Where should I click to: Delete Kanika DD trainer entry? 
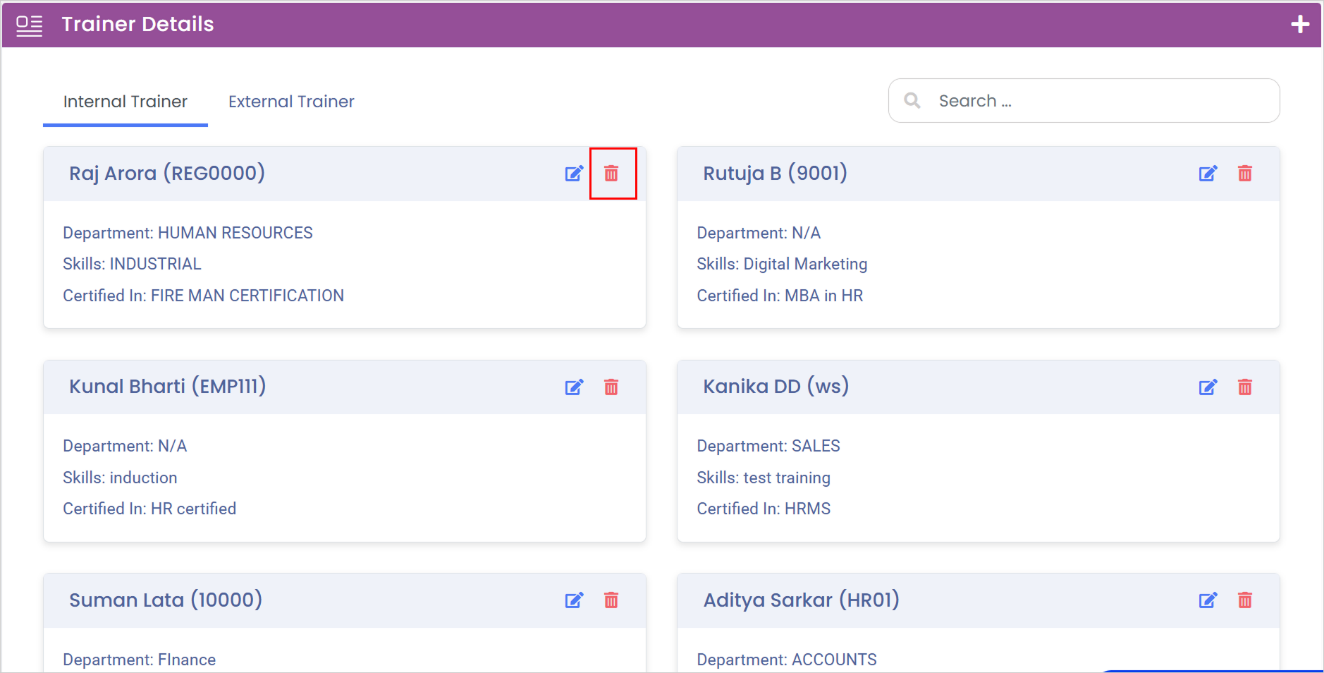point(1245,387)
